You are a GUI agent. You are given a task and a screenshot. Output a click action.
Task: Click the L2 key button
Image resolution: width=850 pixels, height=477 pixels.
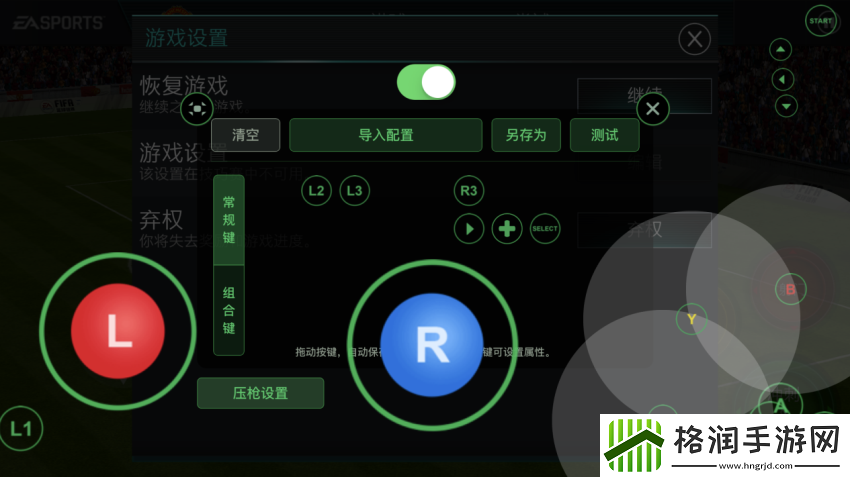click(317, 190)
